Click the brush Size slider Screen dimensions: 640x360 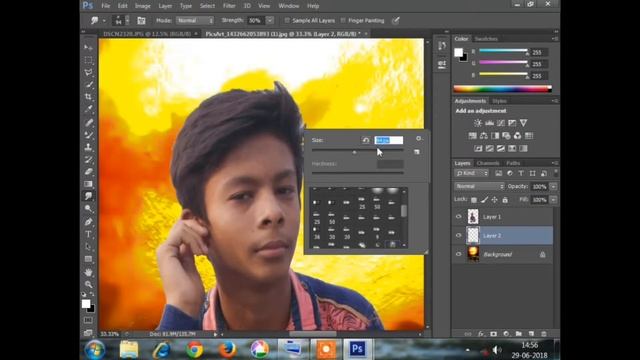[x=358, y=151]
